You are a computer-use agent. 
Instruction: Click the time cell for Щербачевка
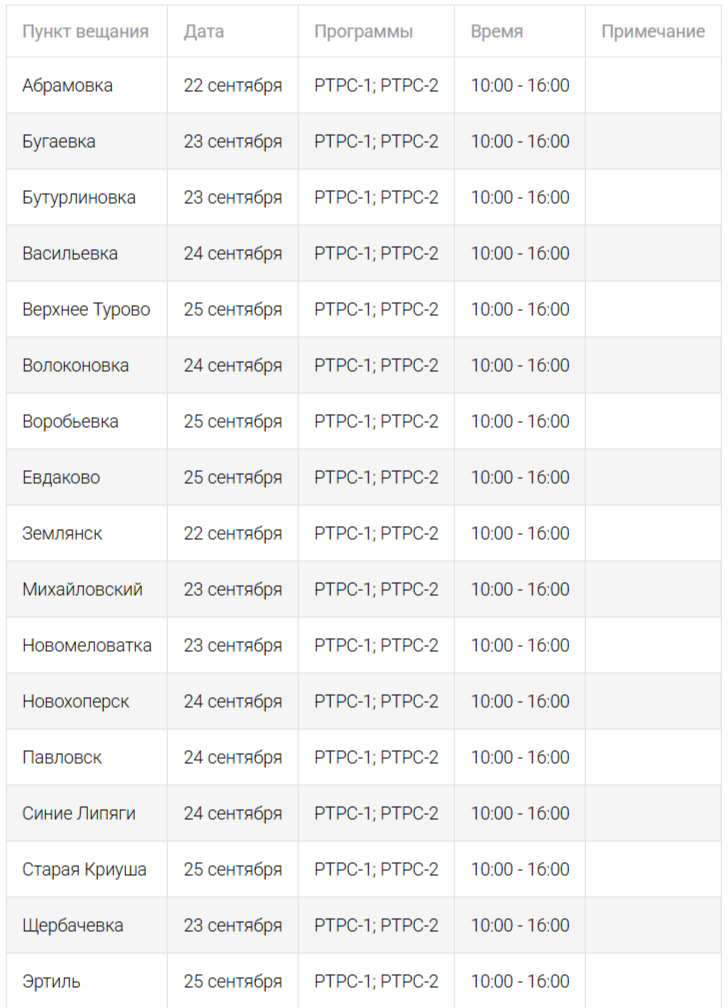tap(520, 925)
